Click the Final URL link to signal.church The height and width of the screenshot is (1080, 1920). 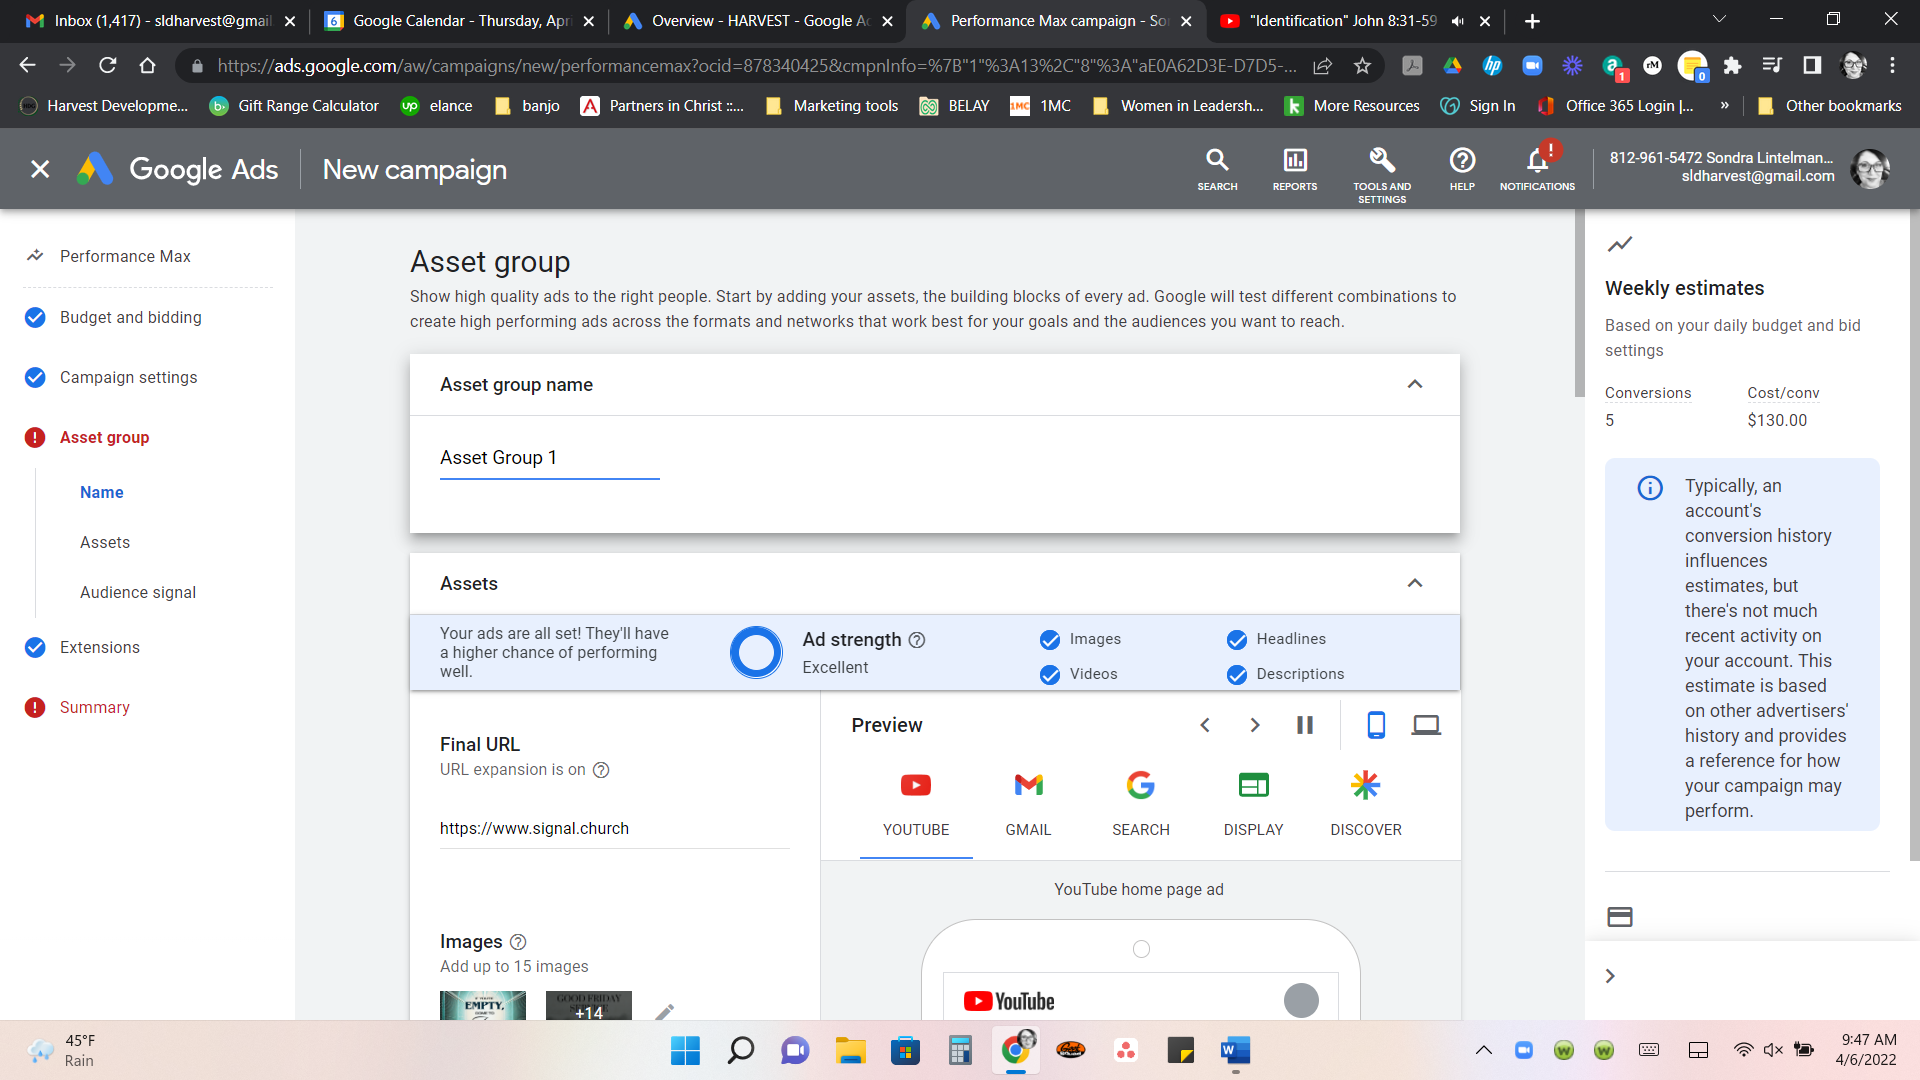pos(534,828)
